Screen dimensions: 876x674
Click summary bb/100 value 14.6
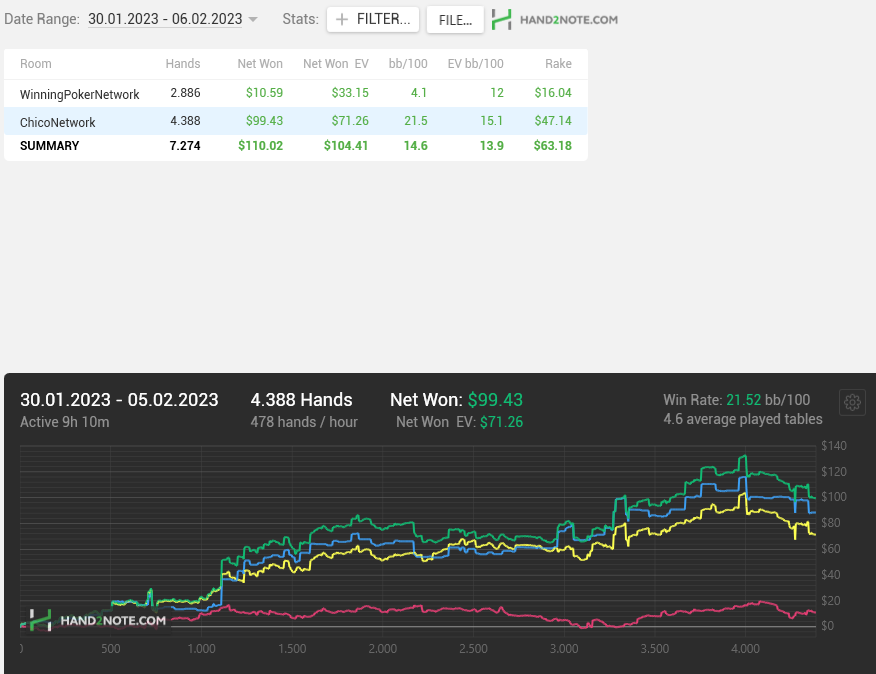click(416, 146)
